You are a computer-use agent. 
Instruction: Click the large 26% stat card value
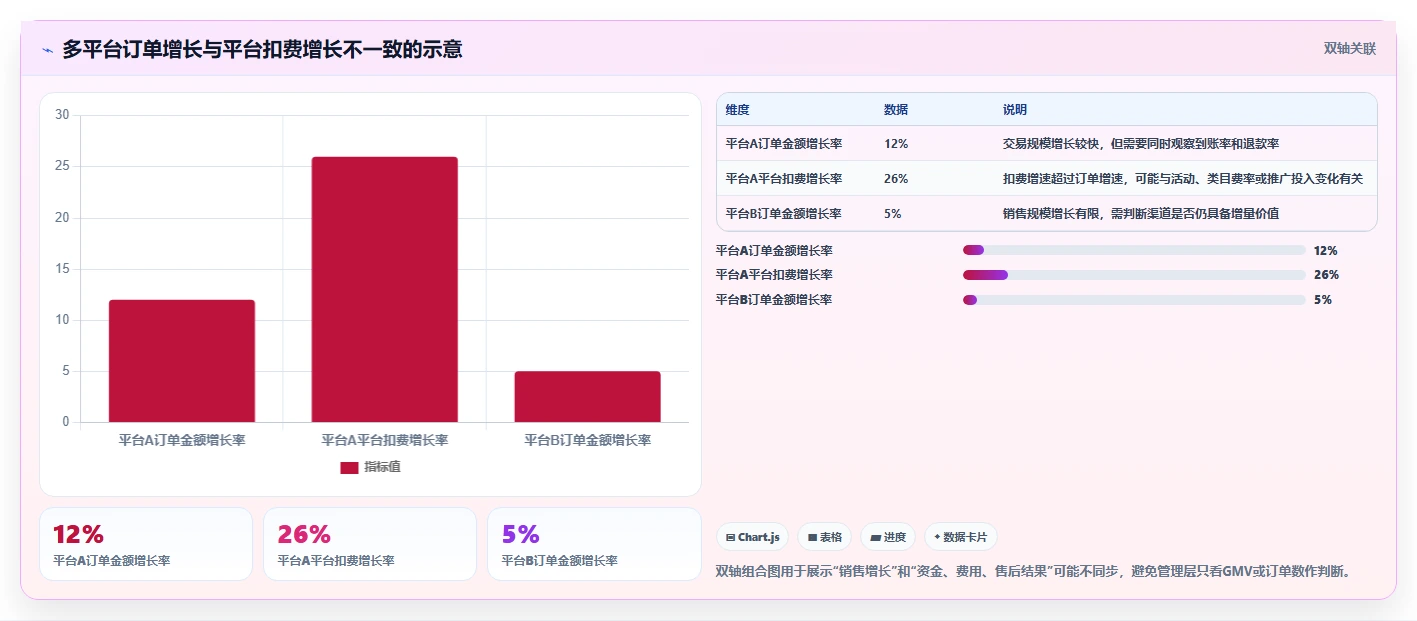point(304,534)
